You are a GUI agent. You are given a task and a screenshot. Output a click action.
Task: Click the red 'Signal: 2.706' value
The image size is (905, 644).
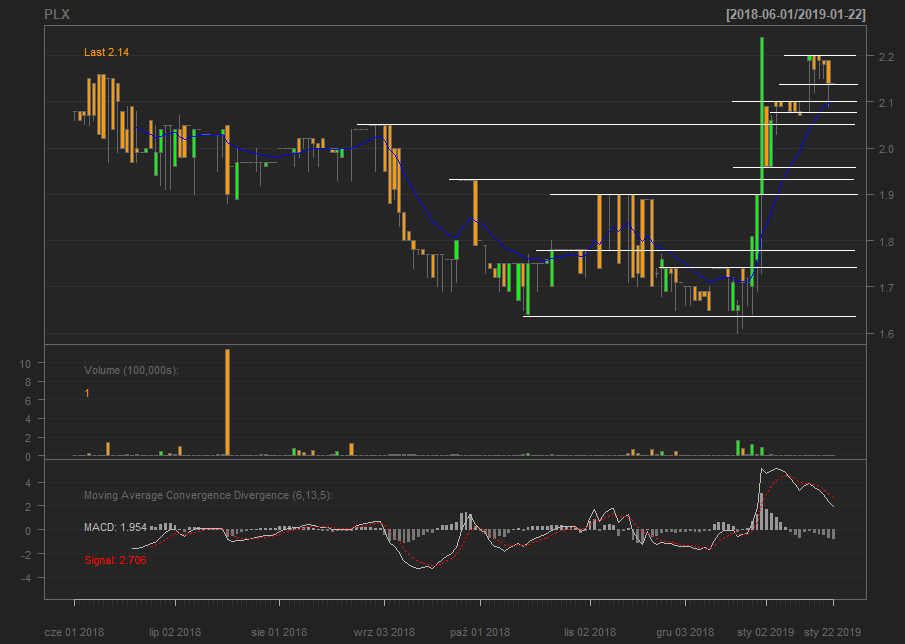[115, 560]
